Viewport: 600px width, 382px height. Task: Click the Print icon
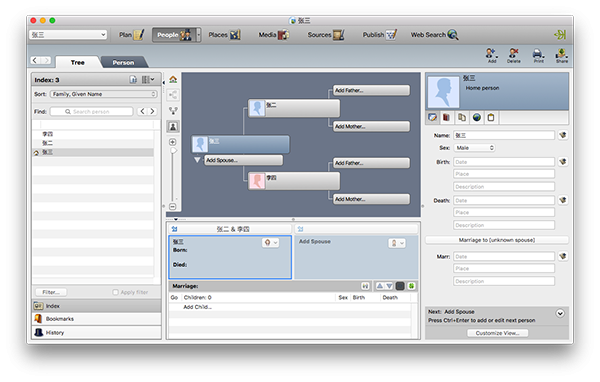[x=538, y=55]
